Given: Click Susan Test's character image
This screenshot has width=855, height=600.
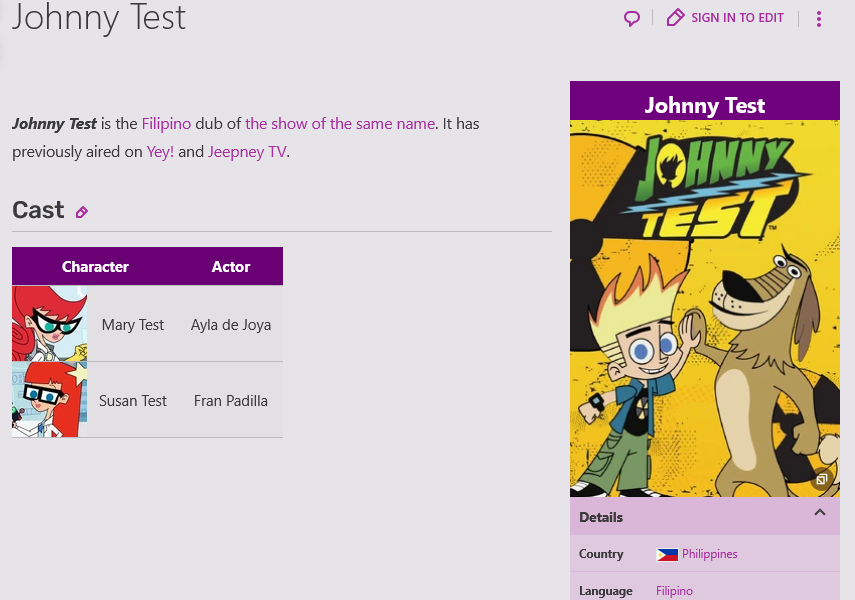Looking at the screenshot, I should point(49,399).
